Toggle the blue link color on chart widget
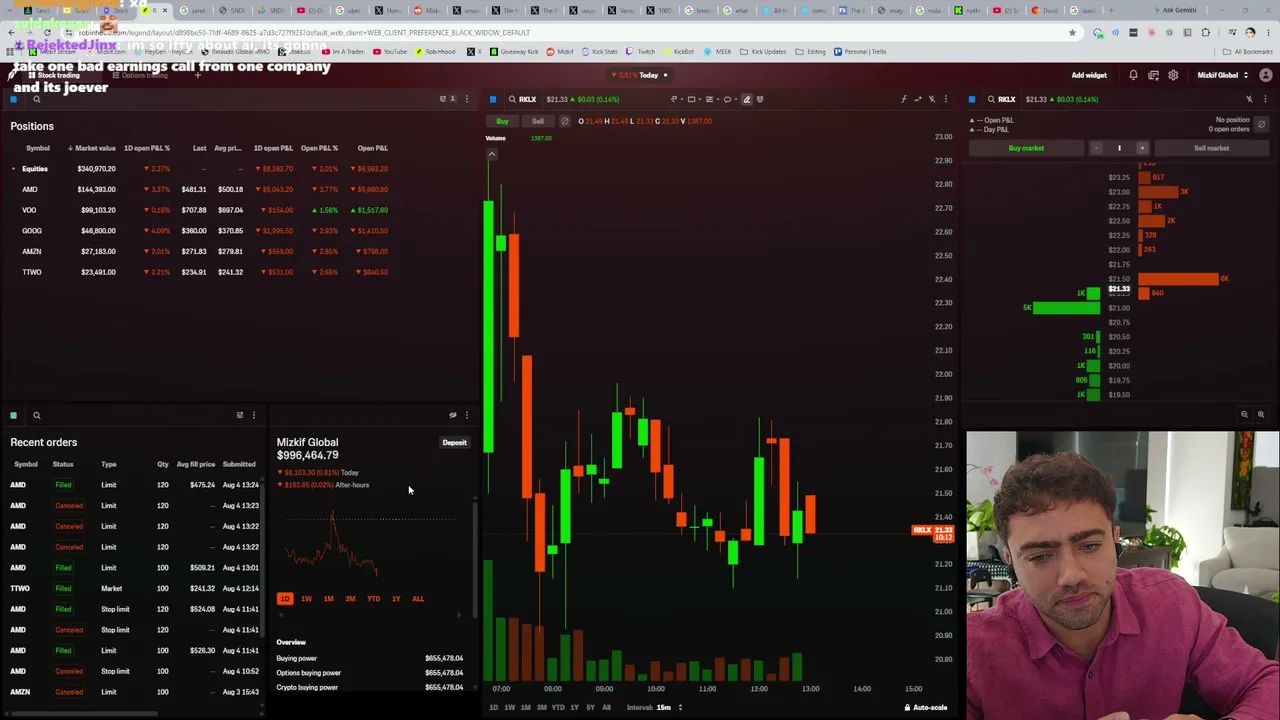Image resolution: width=1280 pixels, height=720 pixels. click(493, 99)
